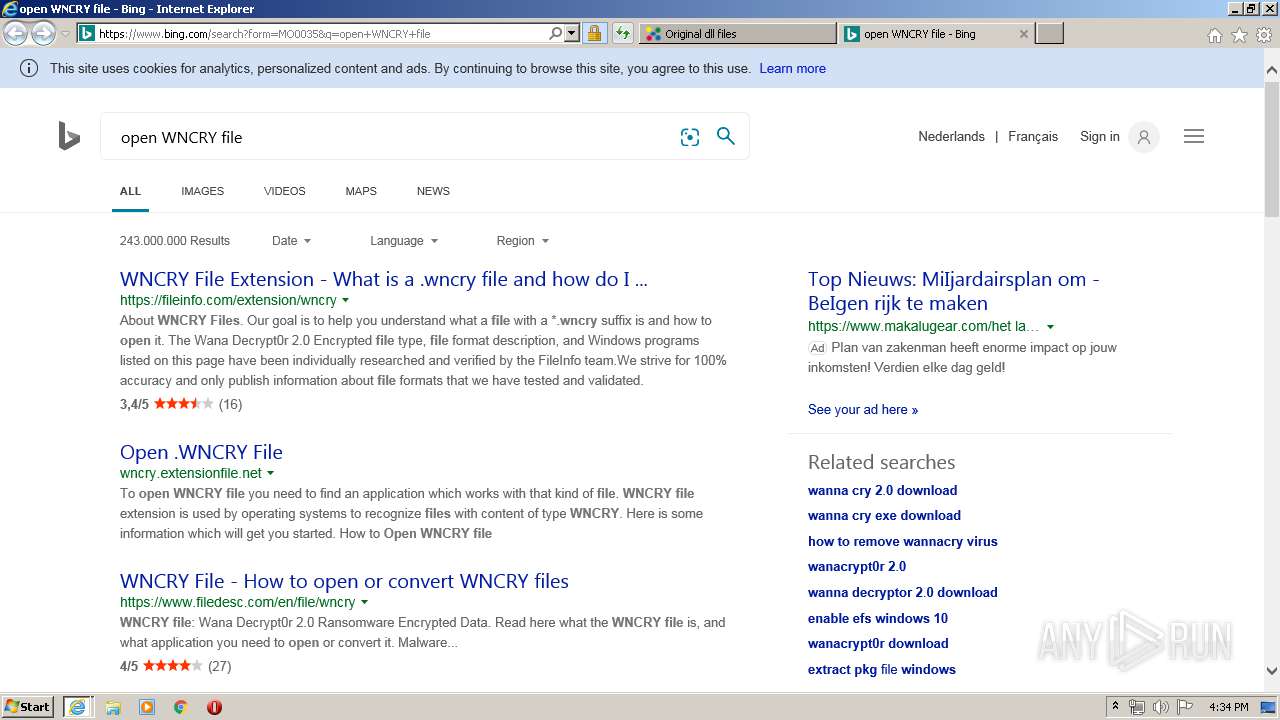Click the red shield taskbar icon
The image size is (1280, 720).
coord(214,707)
